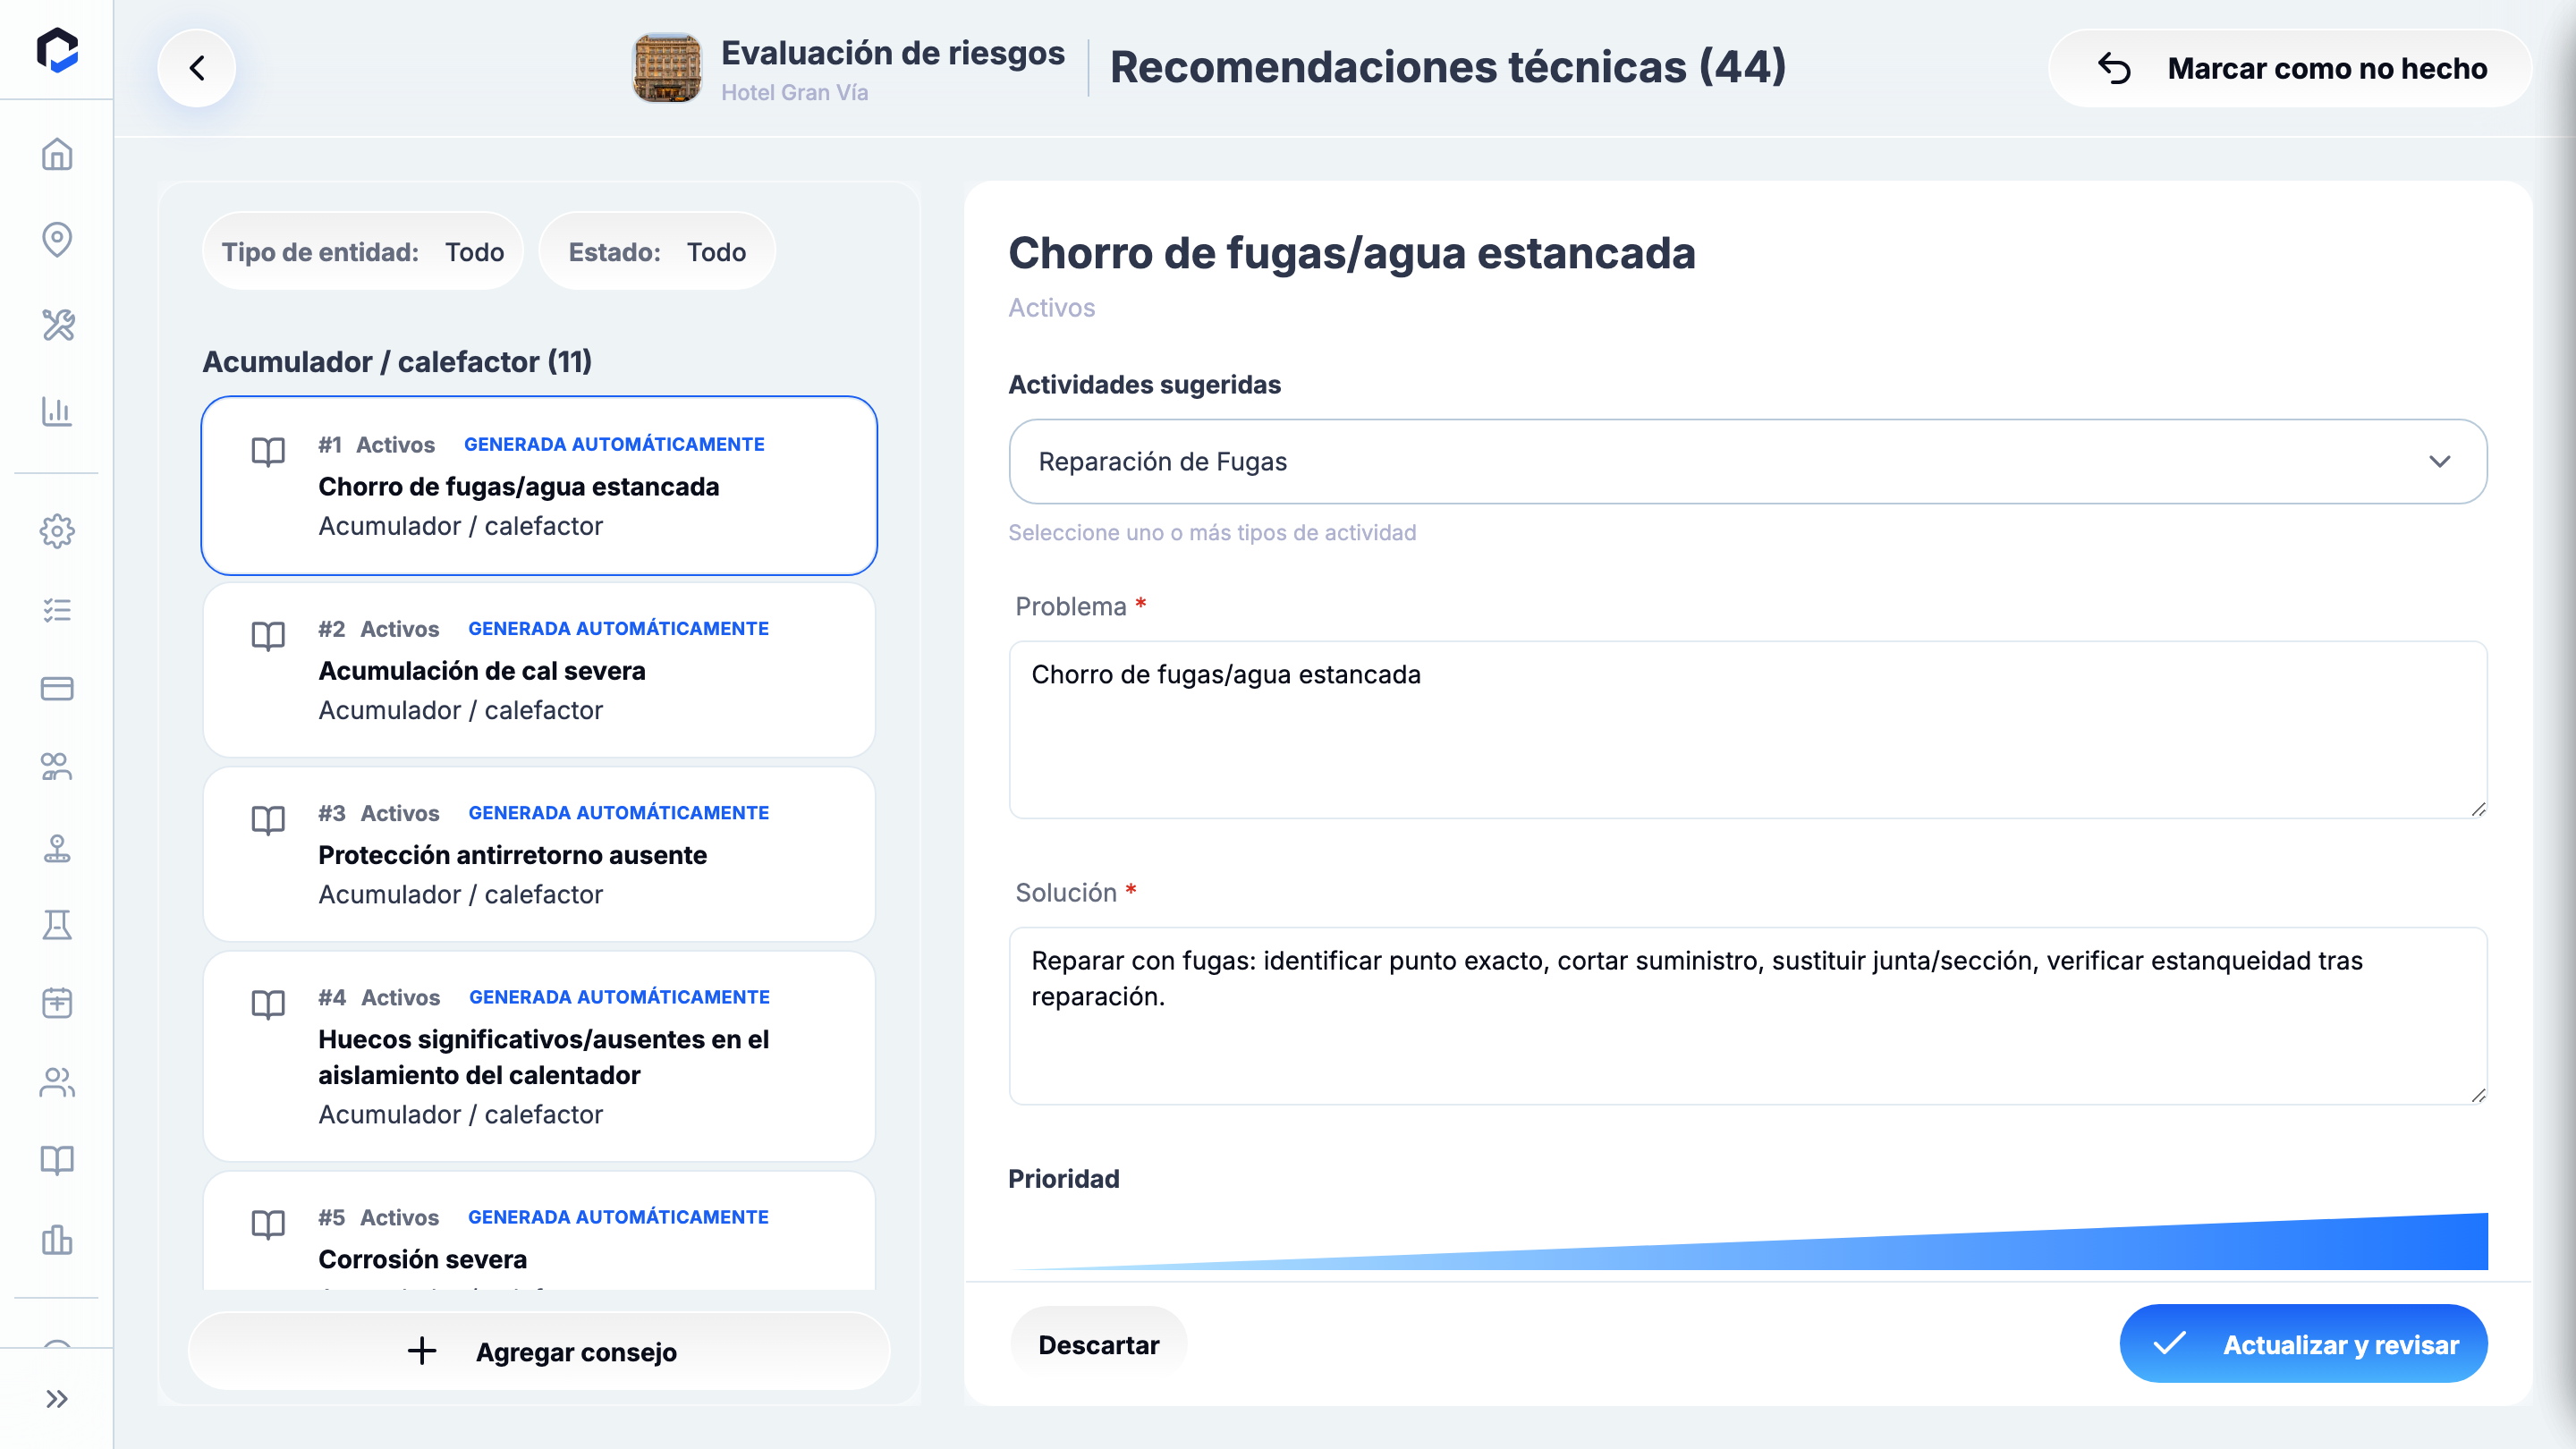Click the Hotel Gran Vía thumbnail
The height and width of the screenshot is (1449, 2576).
click(667, 68)
